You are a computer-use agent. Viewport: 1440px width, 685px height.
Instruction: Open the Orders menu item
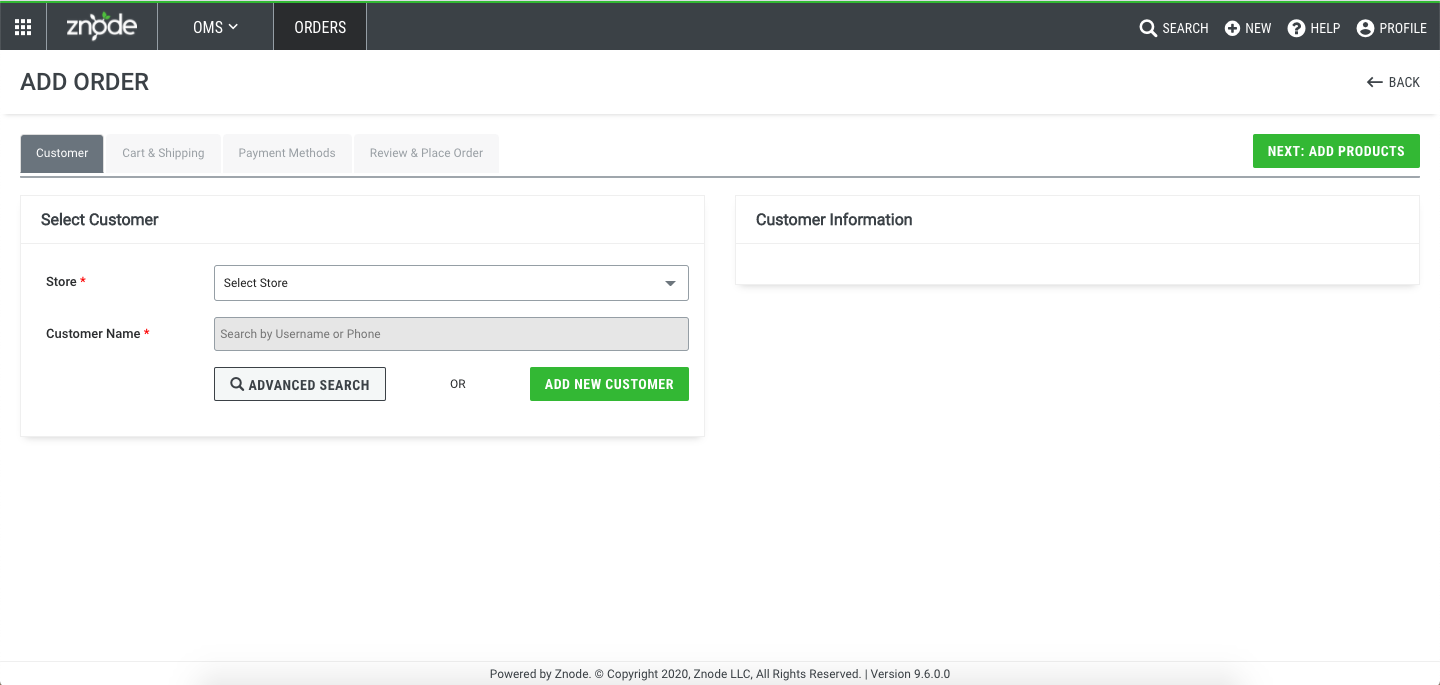[x=320, y=27]
